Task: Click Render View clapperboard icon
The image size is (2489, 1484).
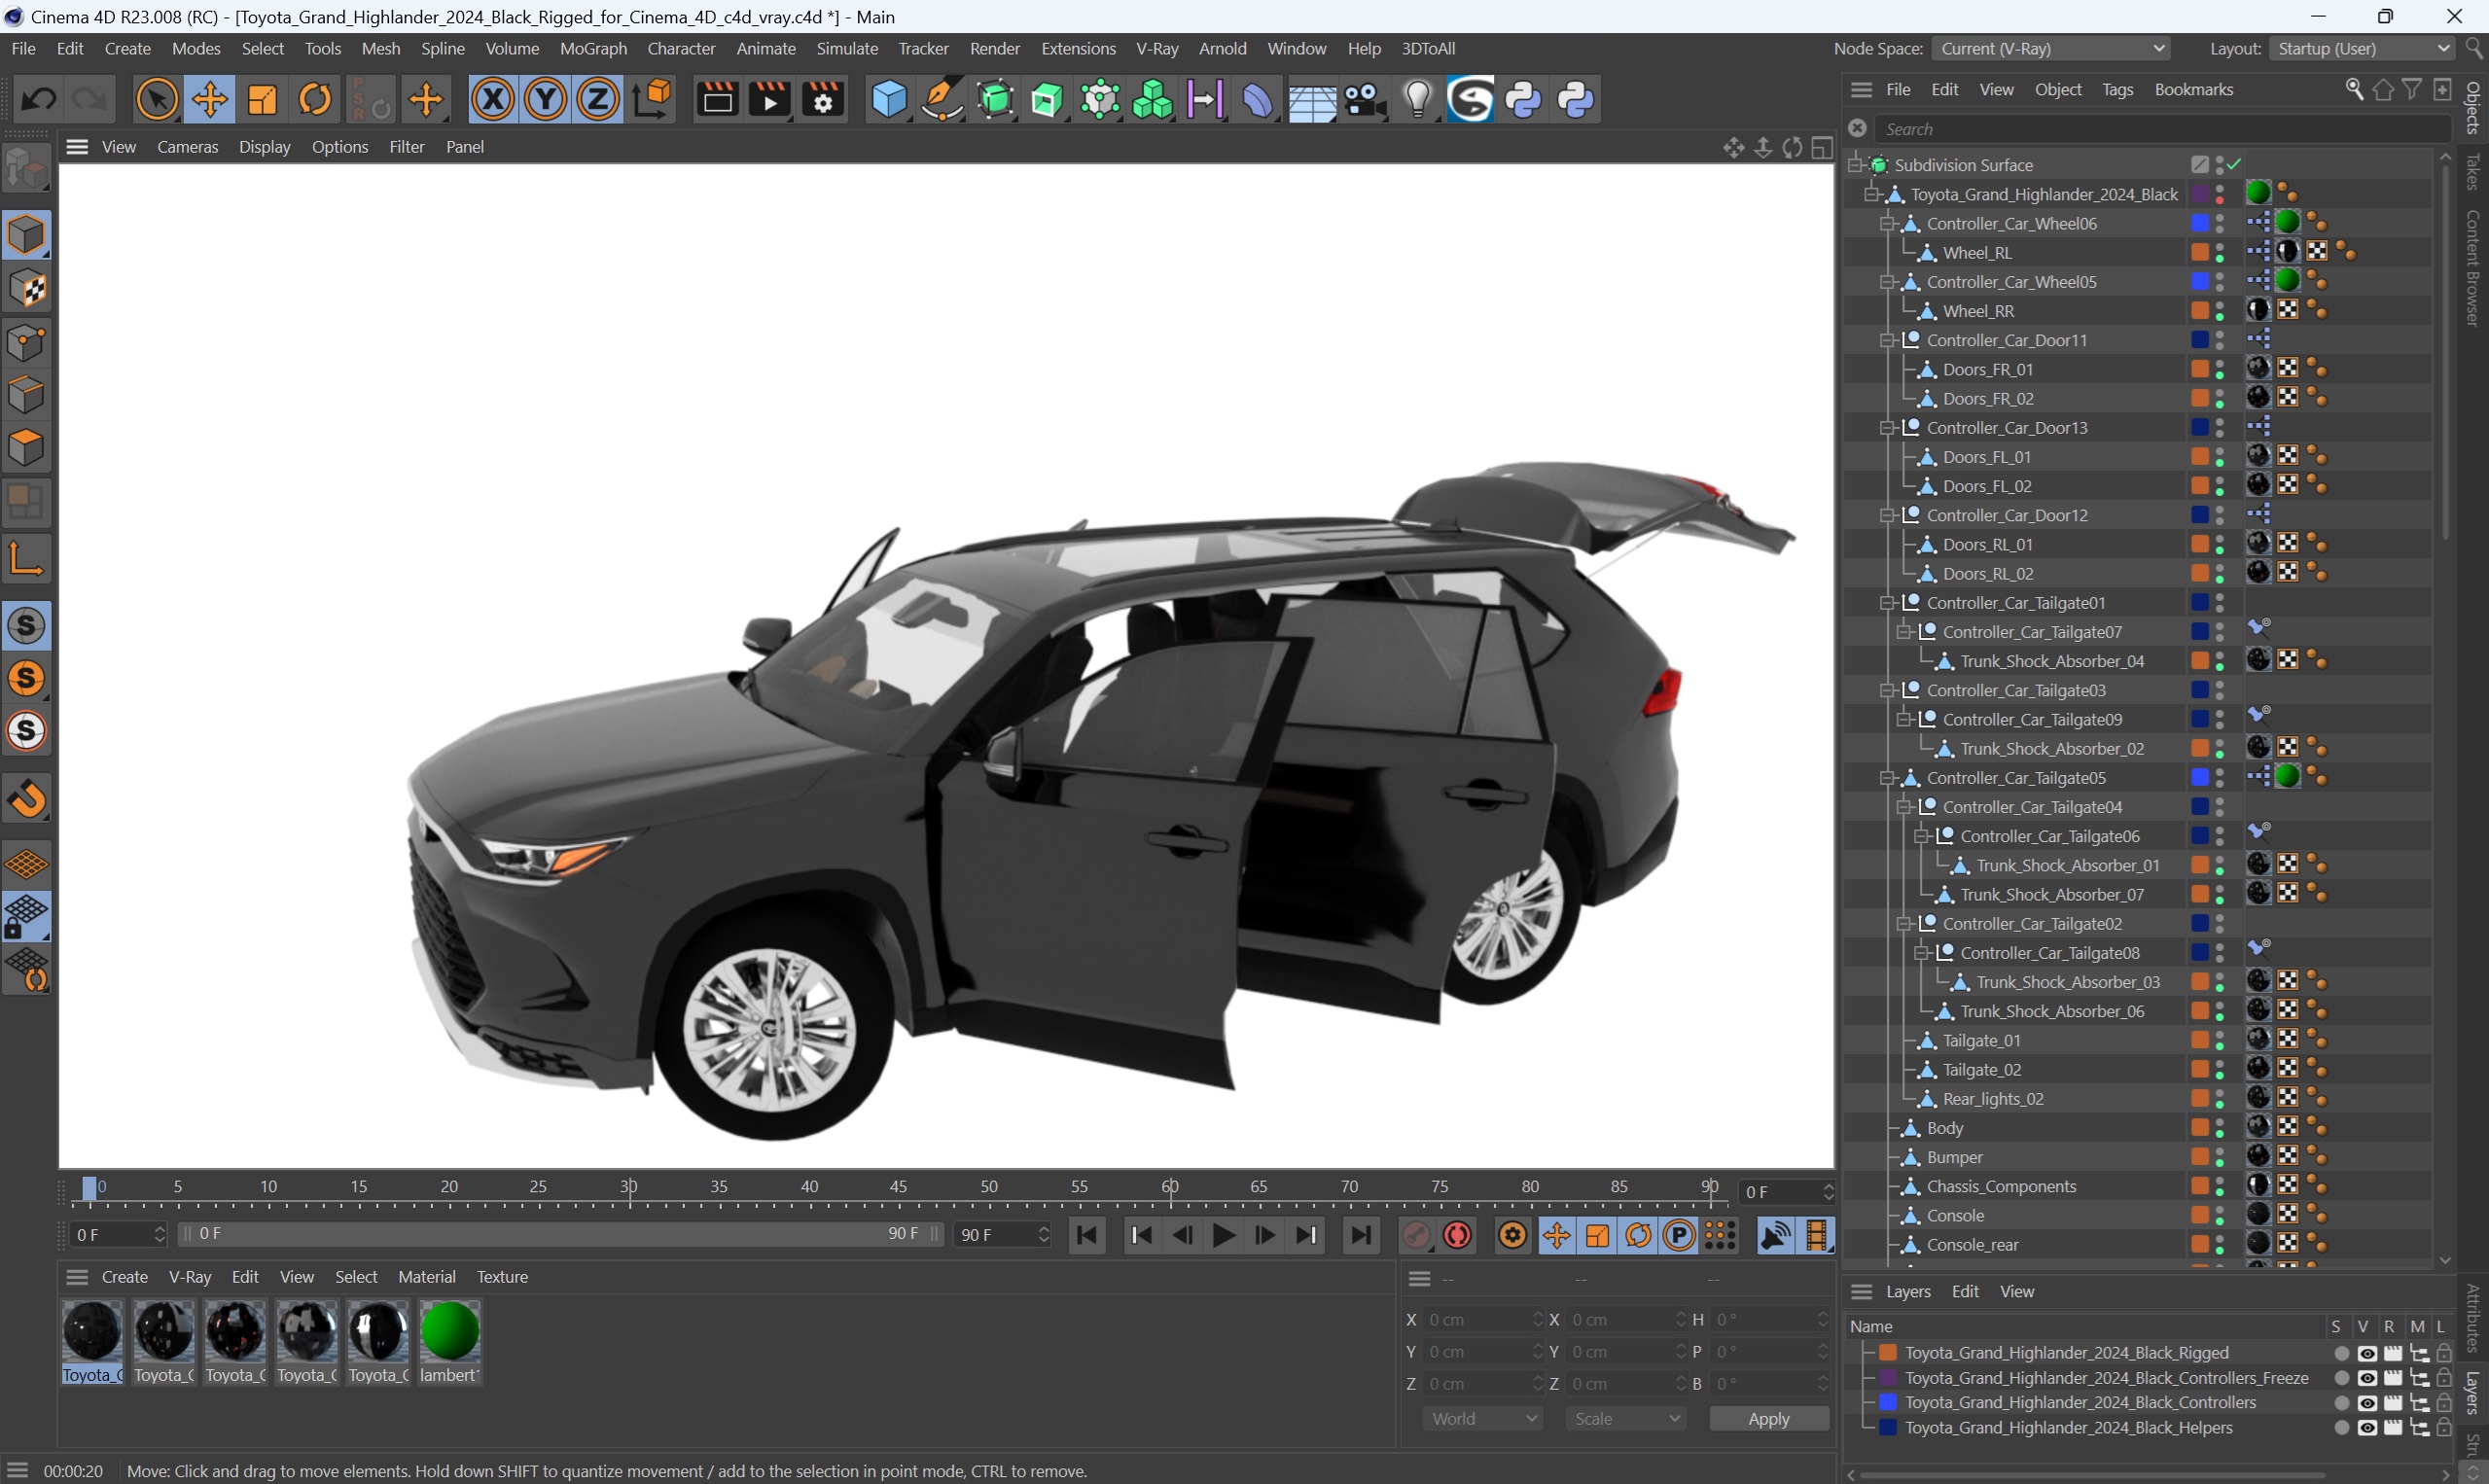Action: (717, 100)
